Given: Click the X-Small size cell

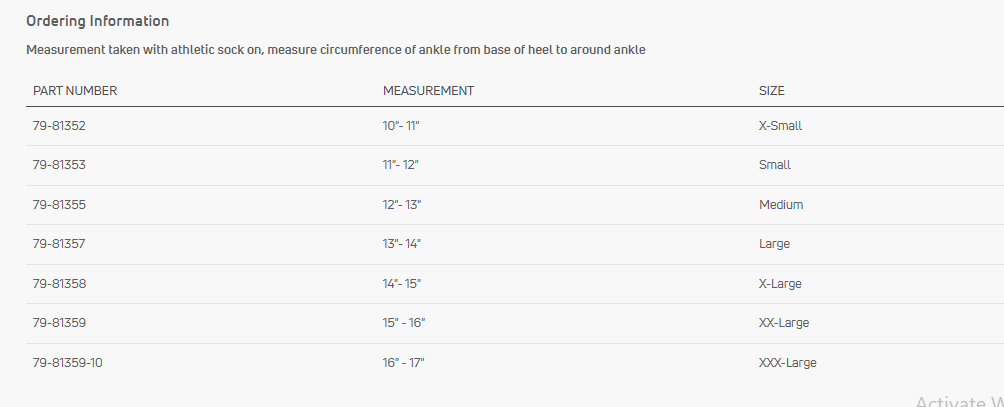Looking at the screenshot, I should (x=781, y=126).
